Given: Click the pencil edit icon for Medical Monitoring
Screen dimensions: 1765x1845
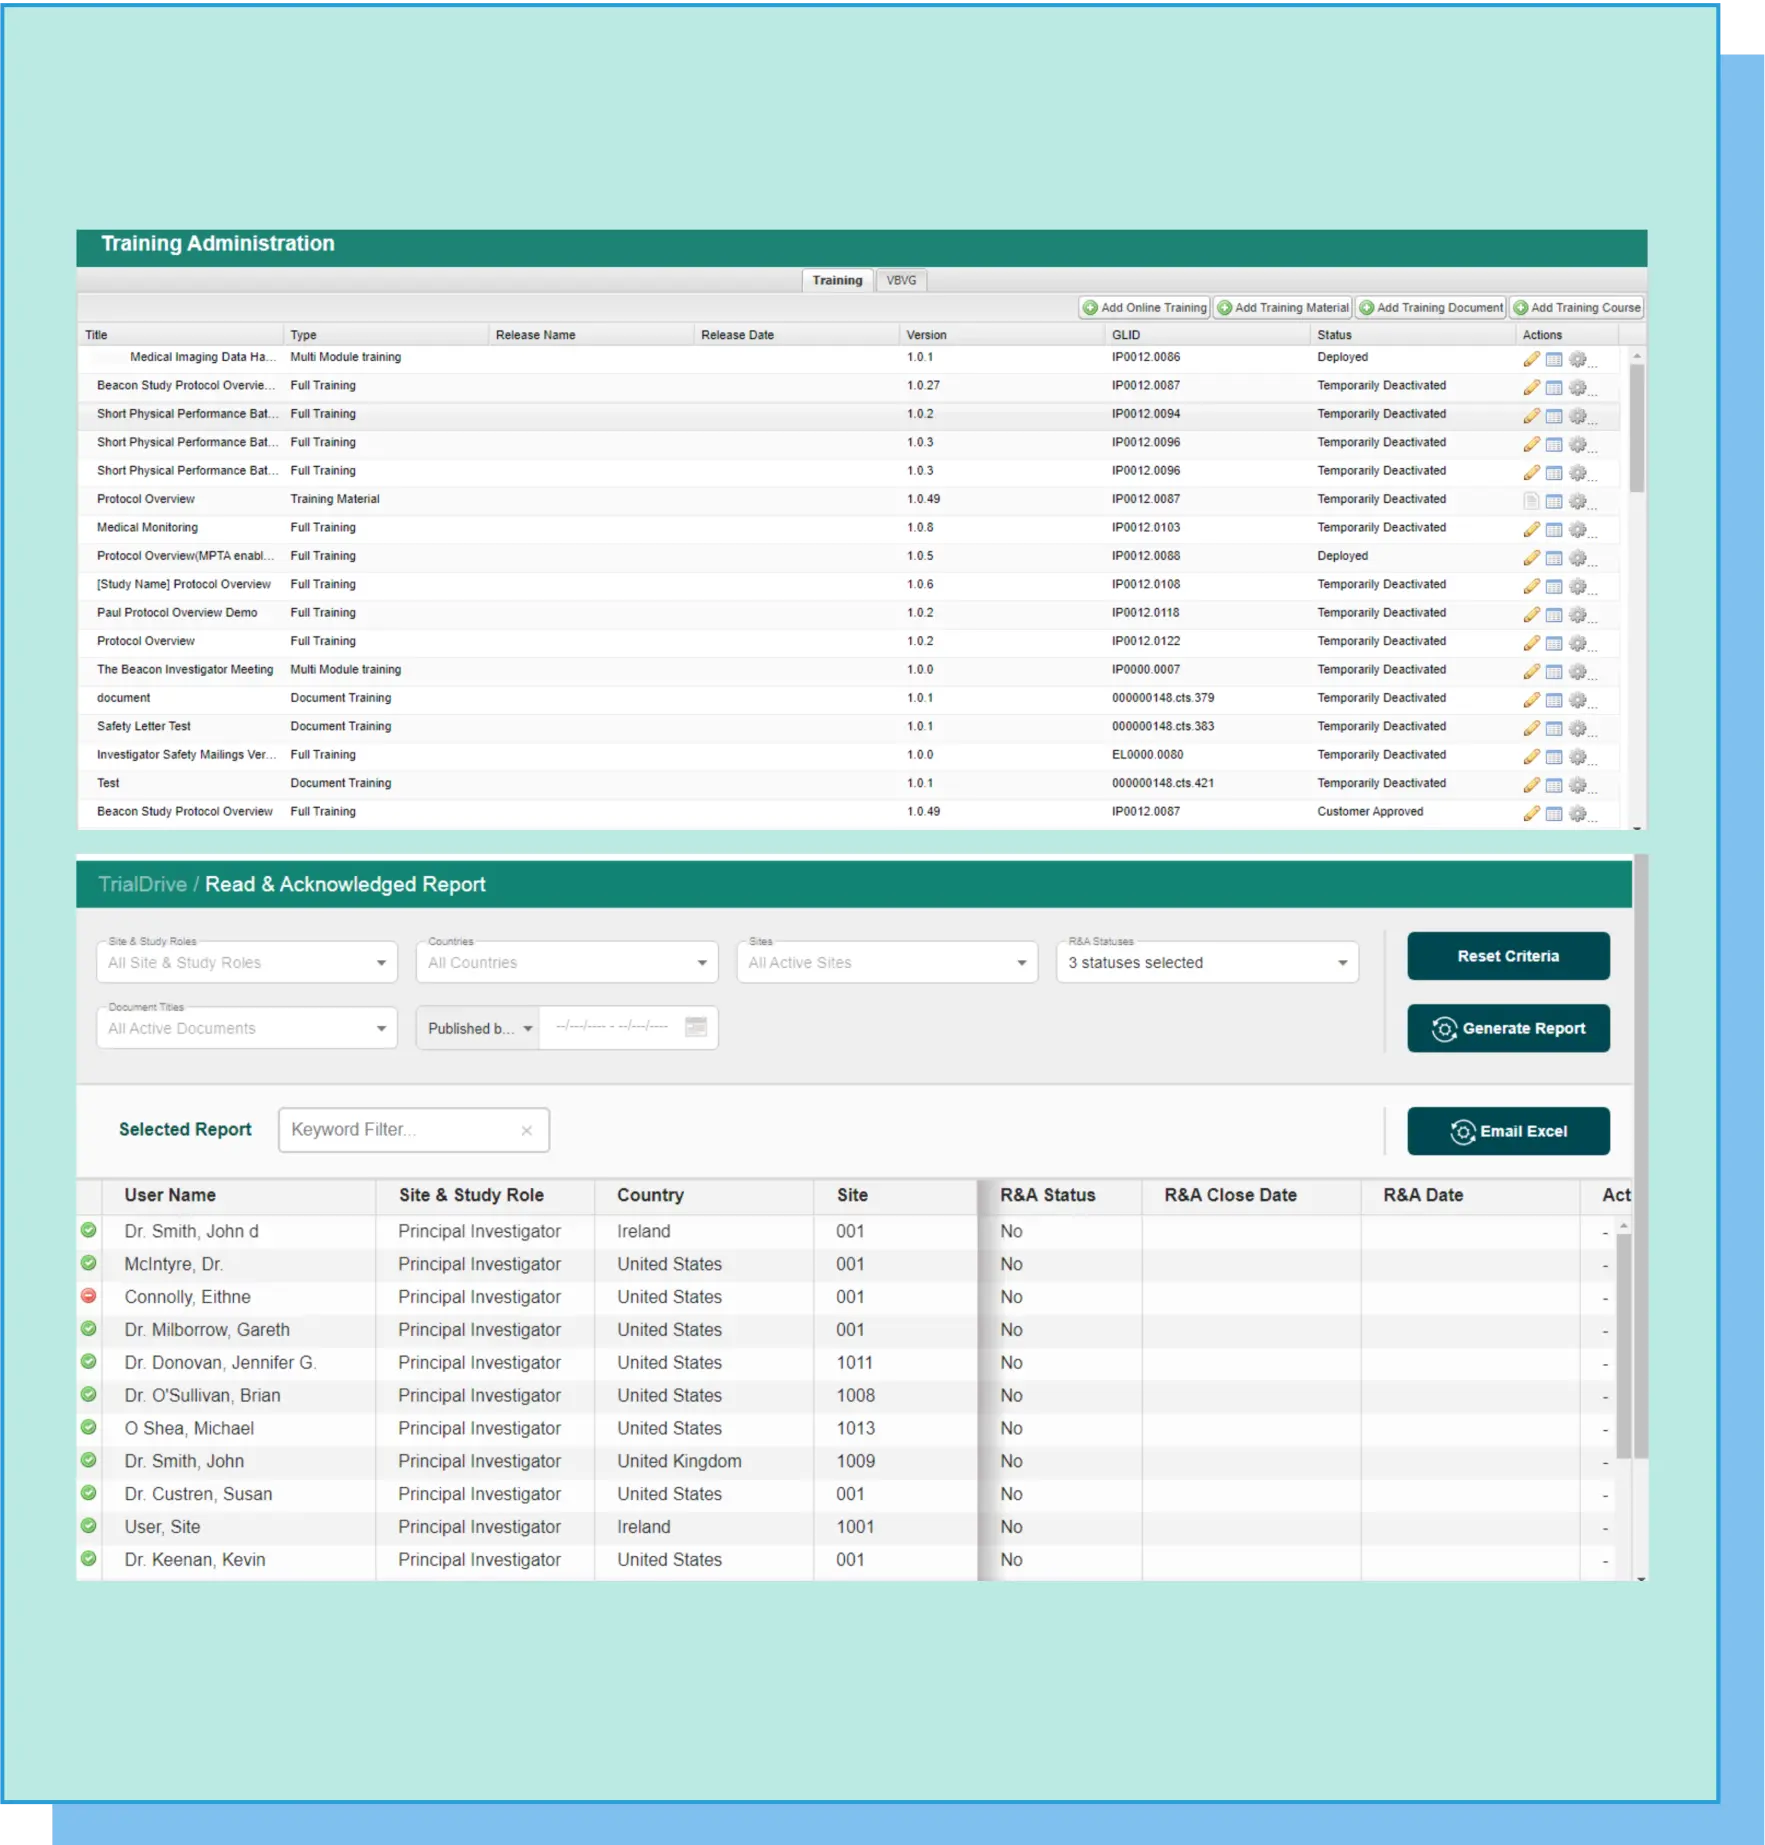Looking at the screenshot, I should [1531, 529].
